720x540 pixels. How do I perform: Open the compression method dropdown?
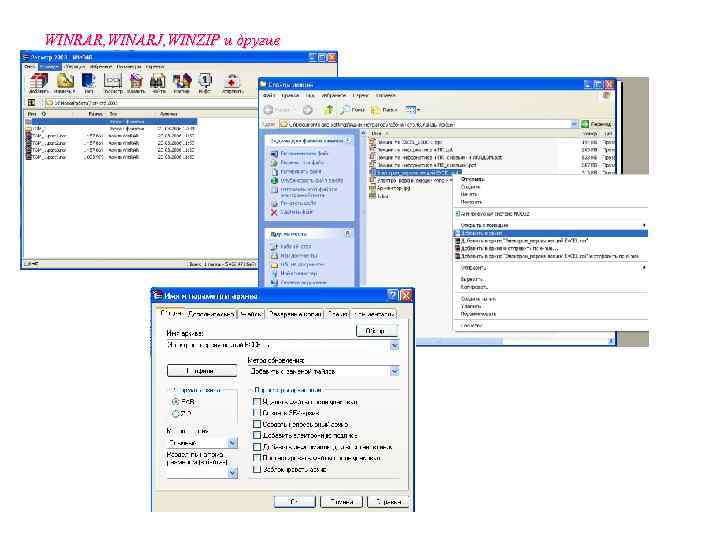[233, 443]
